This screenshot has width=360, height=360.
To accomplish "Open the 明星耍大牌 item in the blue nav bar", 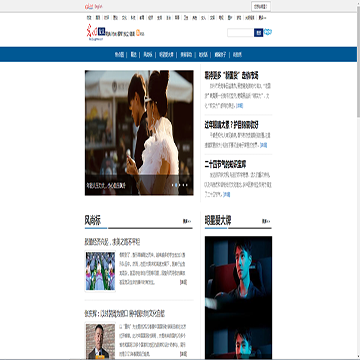I will click(x=166, y=55).
